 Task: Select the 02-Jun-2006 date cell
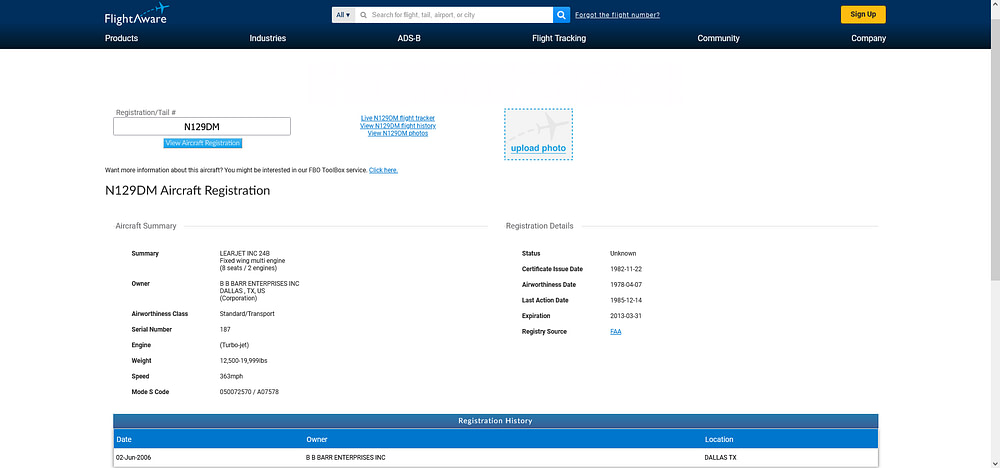click(133, 458)
